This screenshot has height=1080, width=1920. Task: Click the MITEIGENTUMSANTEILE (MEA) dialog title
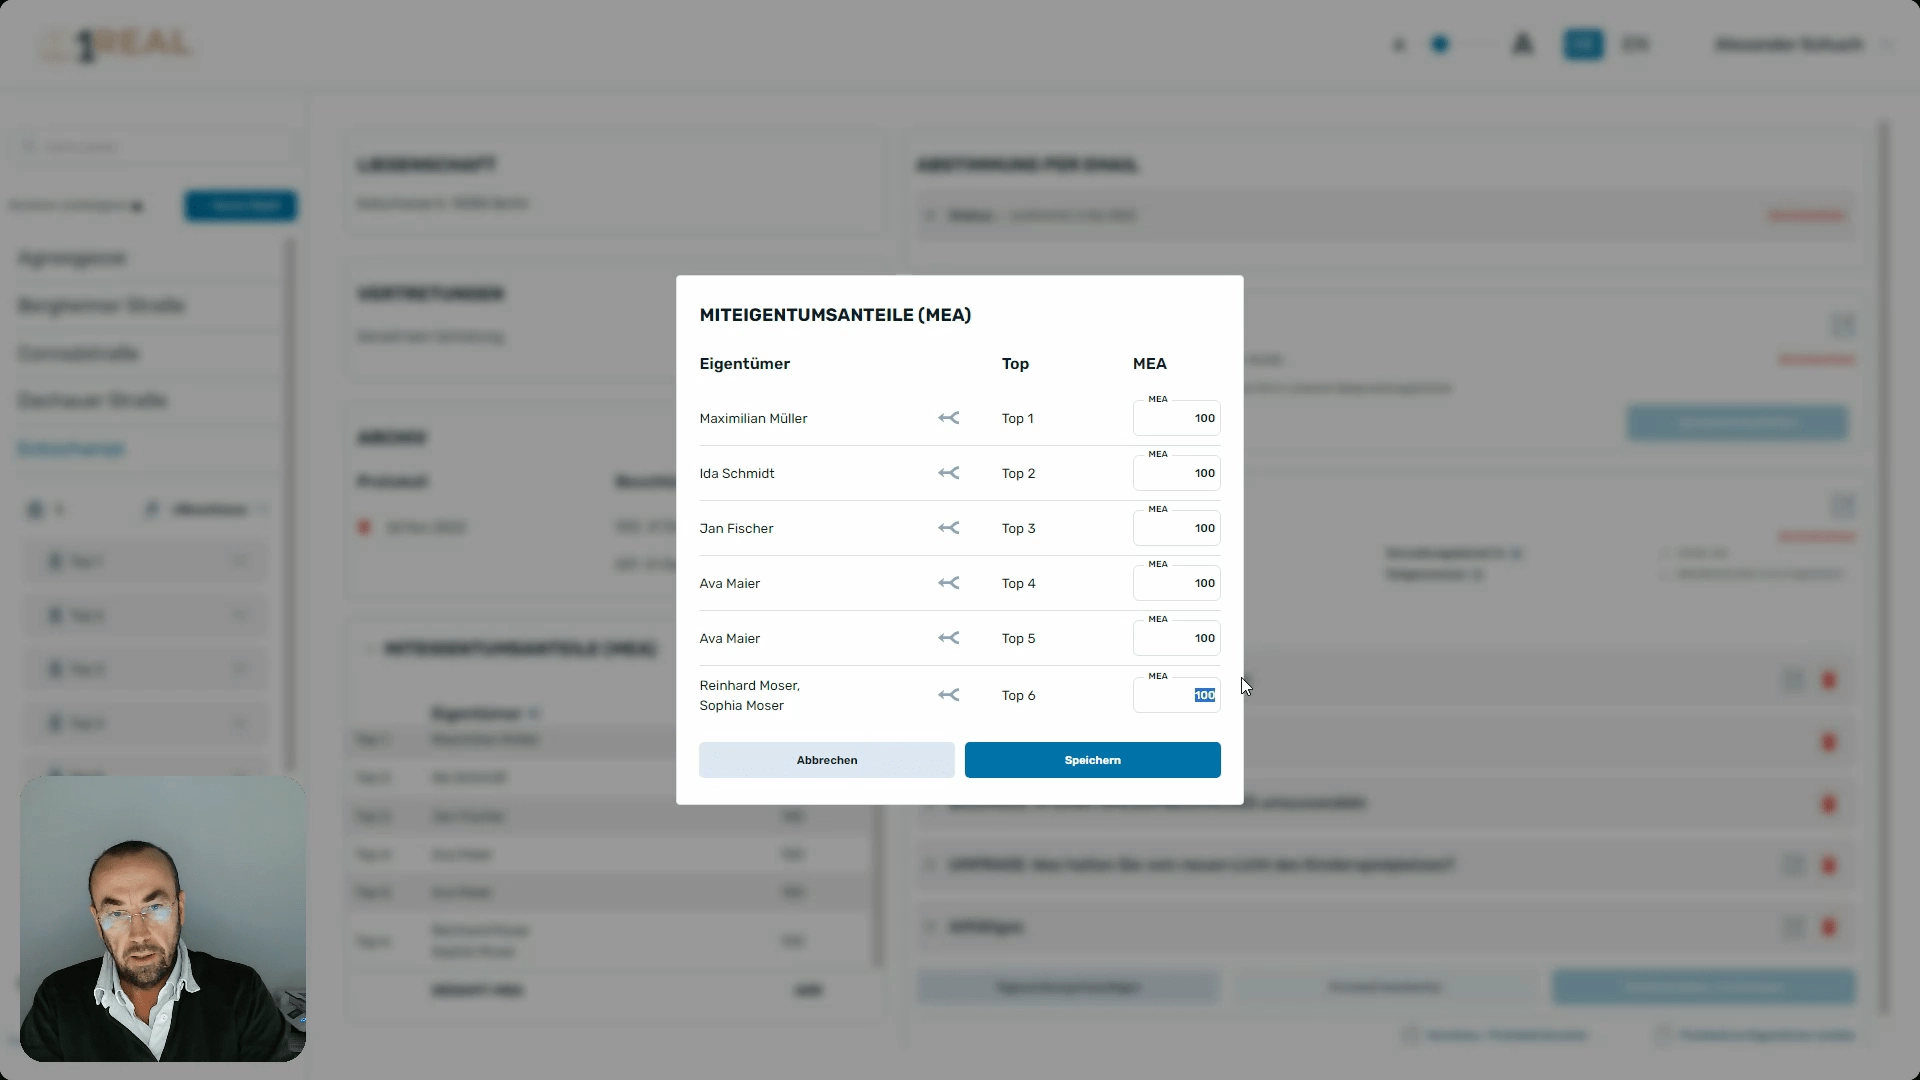coord(835,315)
